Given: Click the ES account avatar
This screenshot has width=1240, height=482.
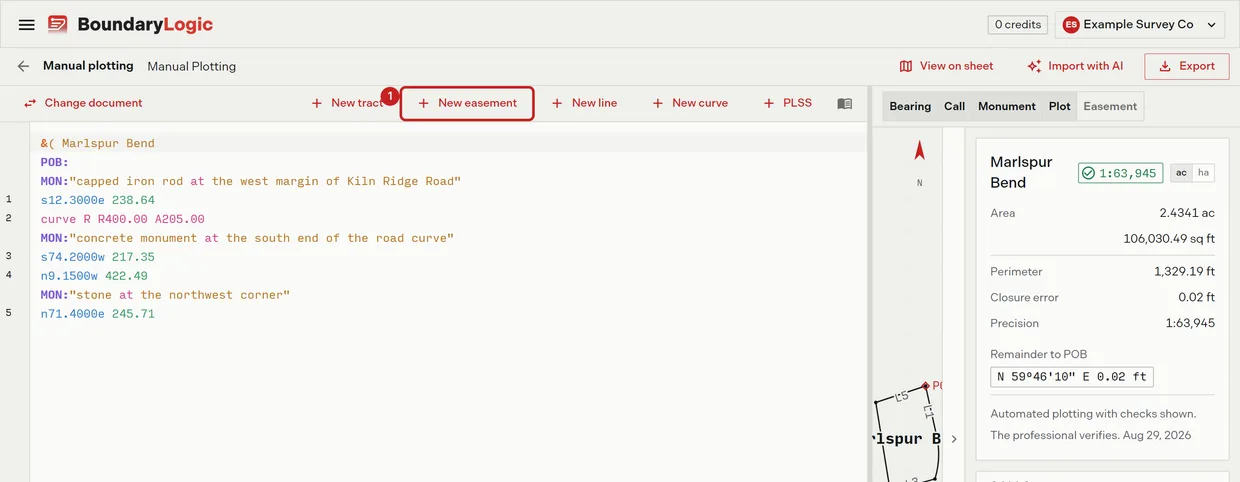Looking at the screenshot, I should (1071, 25).
